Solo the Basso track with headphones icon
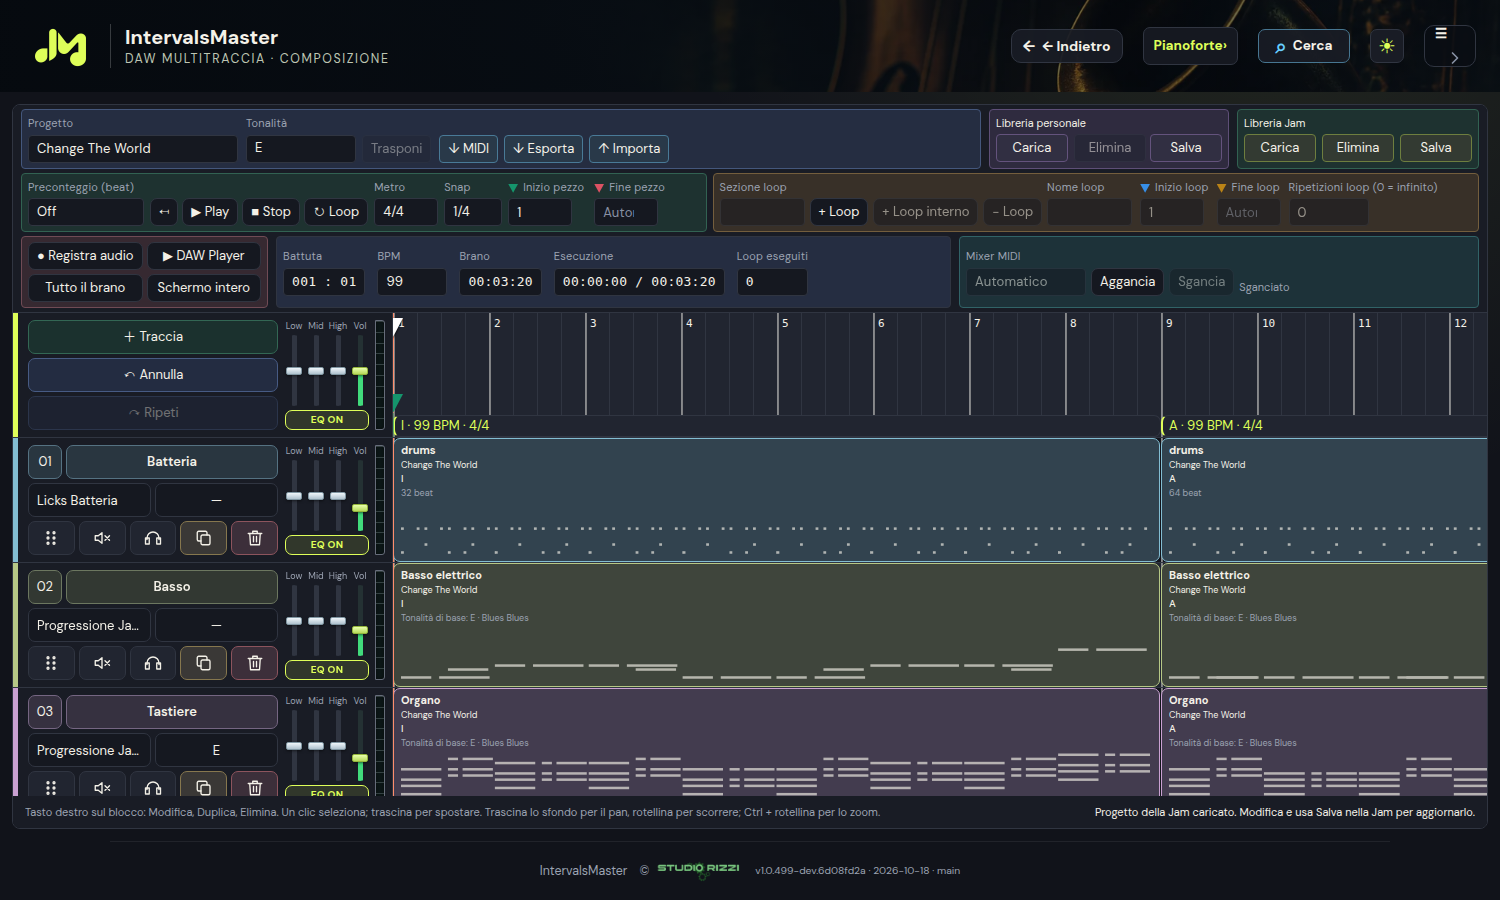 coord(153,663)
